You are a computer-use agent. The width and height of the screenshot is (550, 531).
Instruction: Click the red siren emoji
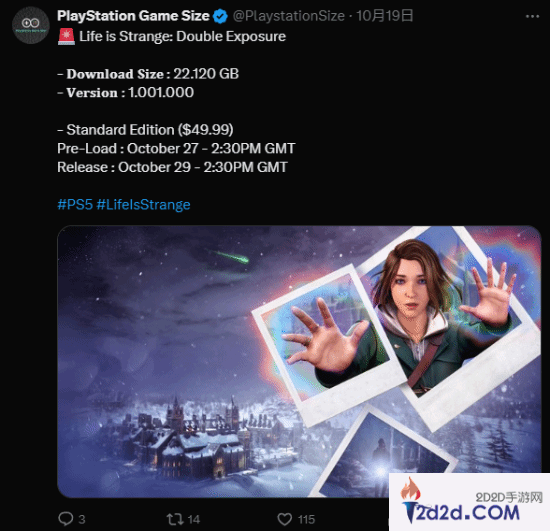tap(66, 36)
